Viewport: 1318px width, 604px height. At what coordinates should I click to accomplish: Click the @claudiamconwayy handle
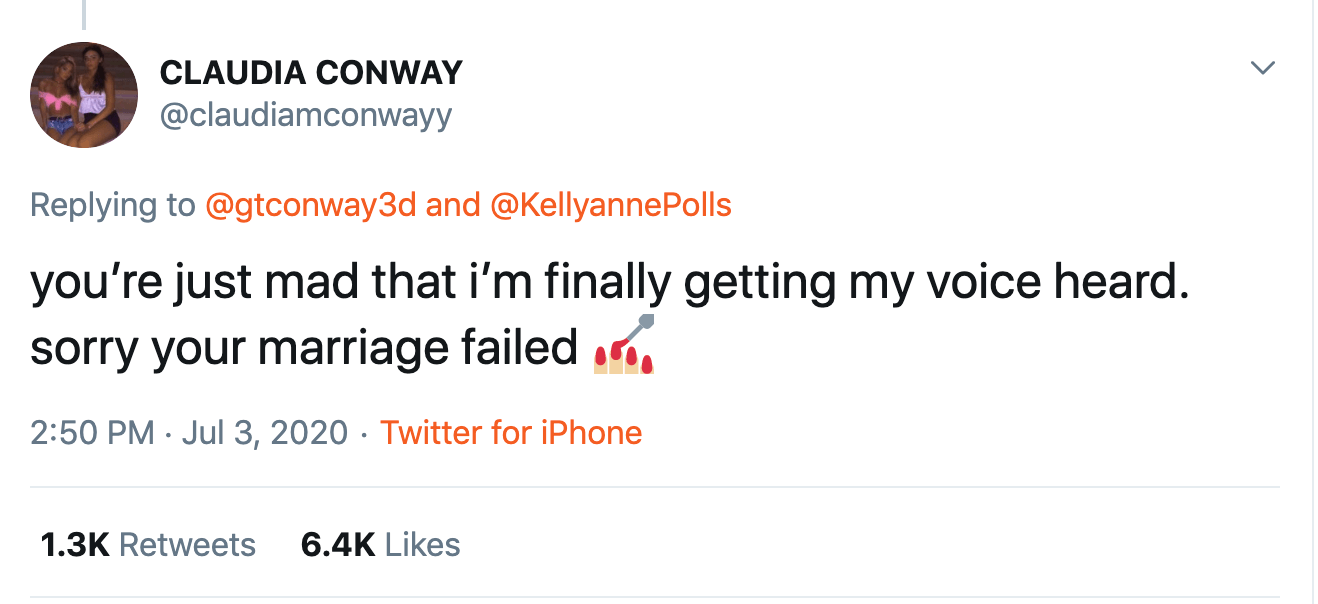(306, 116)
